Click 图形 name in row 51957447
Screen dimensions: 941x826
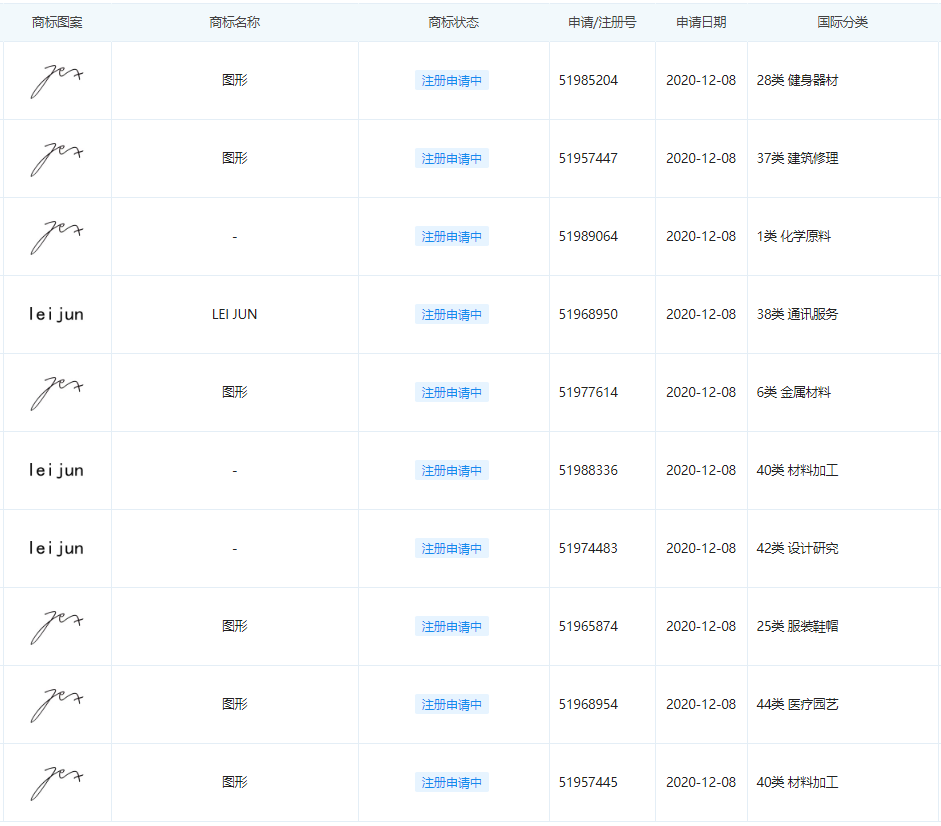point(235,158)
